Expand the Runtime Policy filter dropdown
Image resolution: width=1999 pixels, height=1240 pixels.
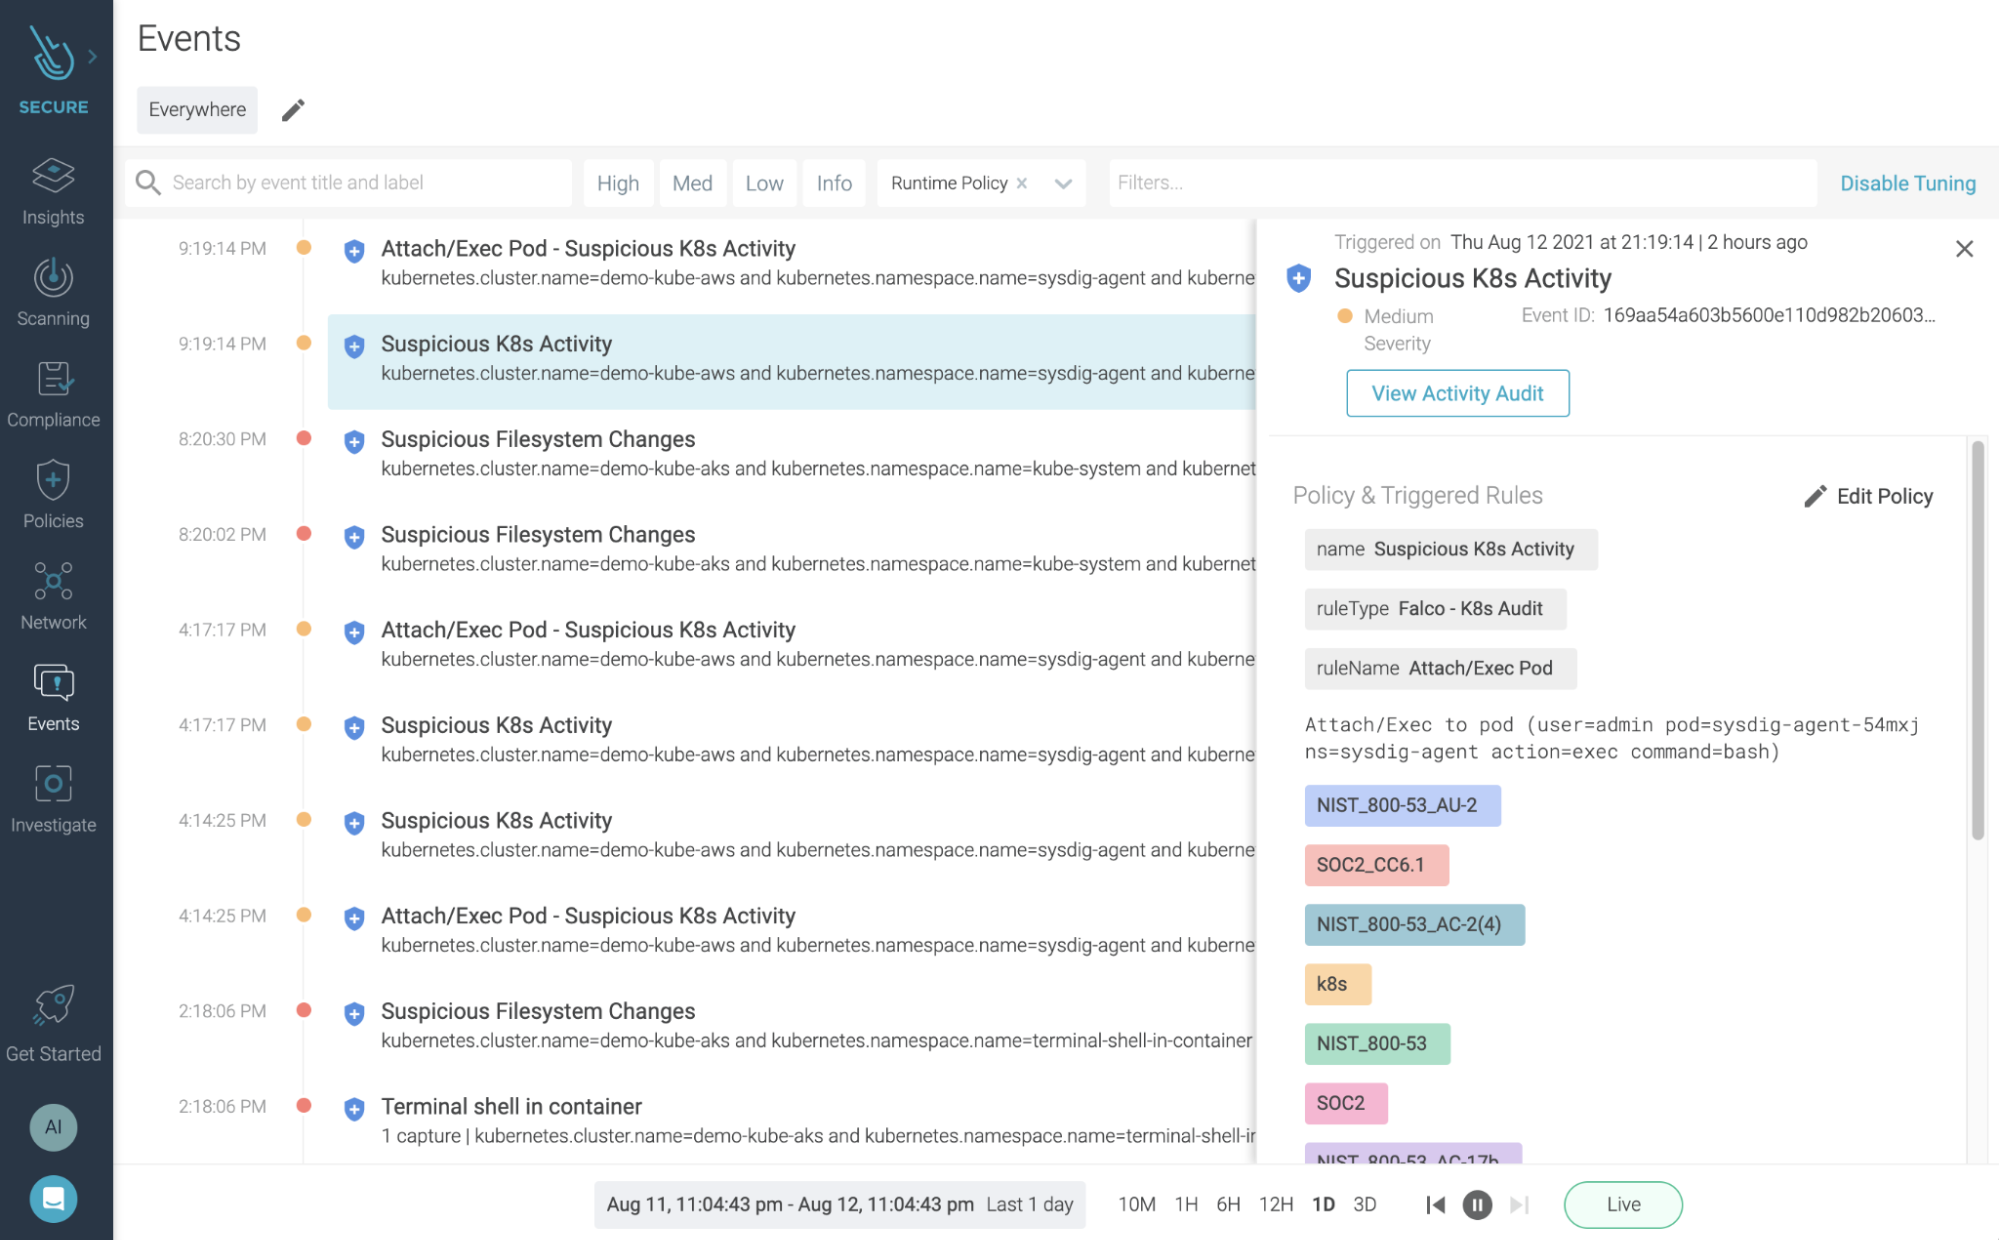[1062, 182]
